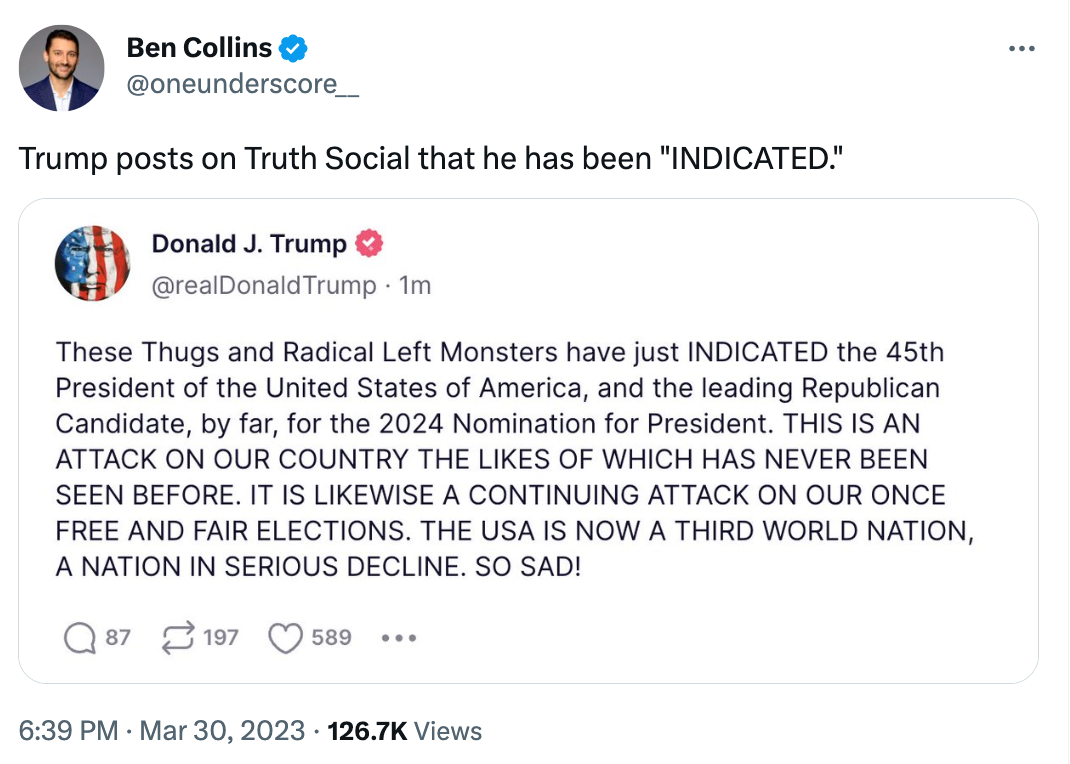The image size is (1070, 764).
Task: View the 126.7K Views count
Action: tap(404, 731)
